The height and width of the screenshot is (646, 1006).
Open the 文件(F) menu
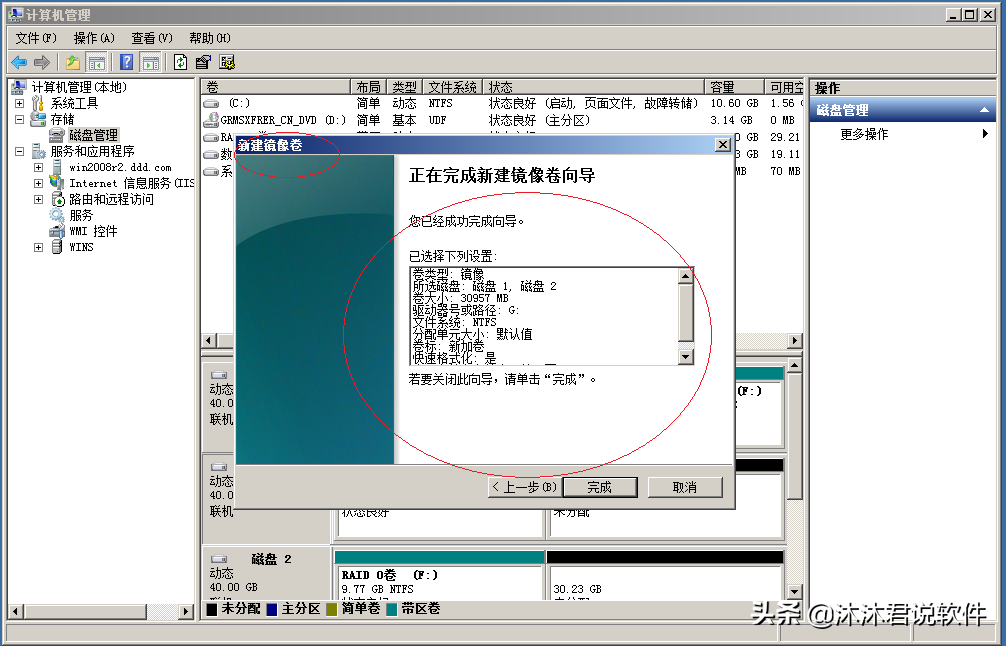tap(36, 38)
